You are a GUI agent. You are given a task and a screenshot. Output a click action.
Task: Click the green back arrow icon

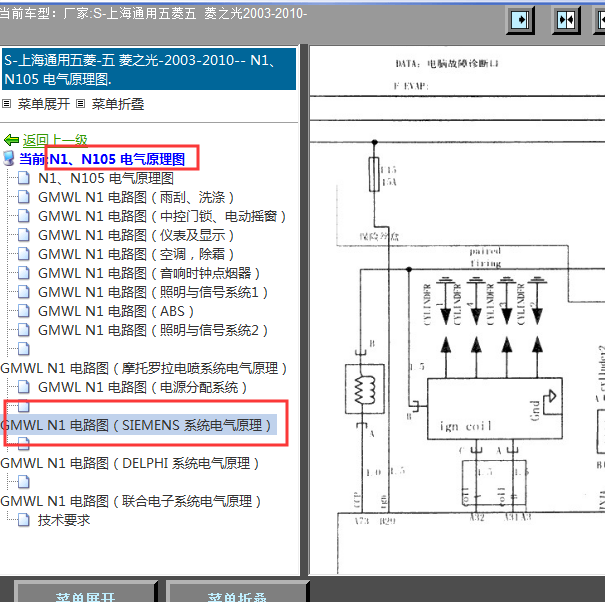coord(11,140)
